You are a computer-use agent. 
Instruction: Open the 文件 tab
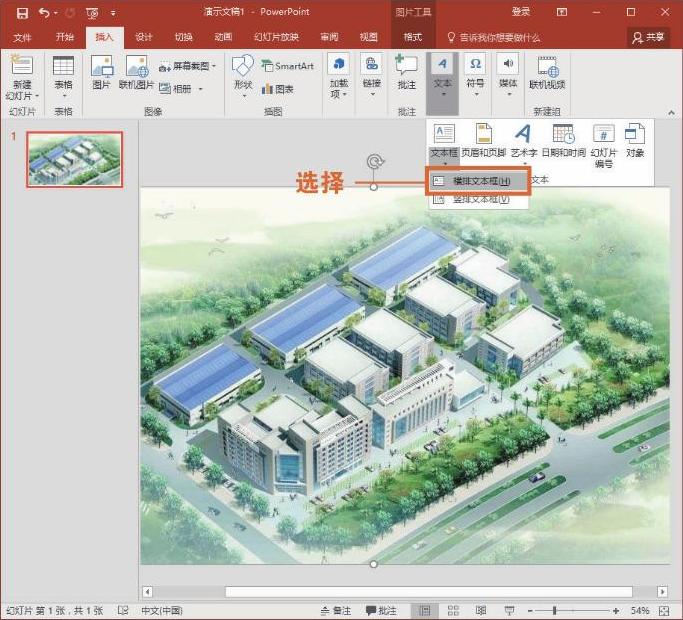coord(22,37)
